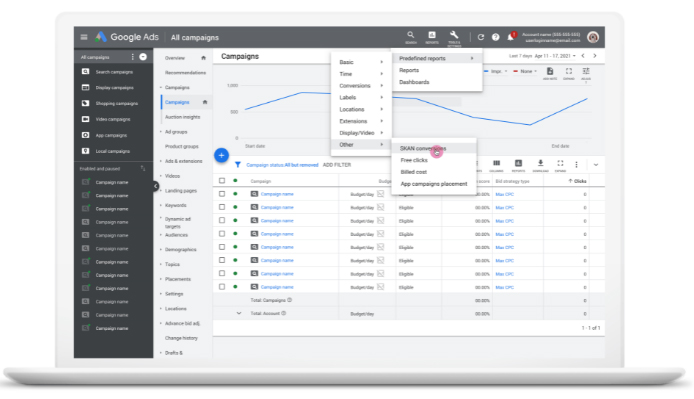
Task: Click info icon next to Total Campaigns
Action: (290, 300)
